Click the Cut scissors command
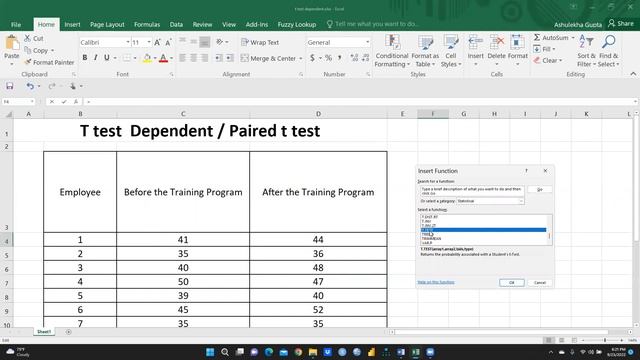Screen dimensions: 640x360 coord(33,38)
